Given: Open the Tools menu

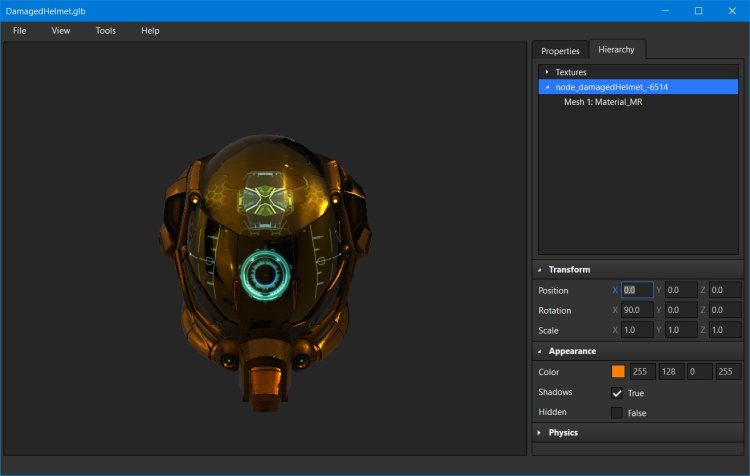Looking at the screenshot, I should point(105,31).
